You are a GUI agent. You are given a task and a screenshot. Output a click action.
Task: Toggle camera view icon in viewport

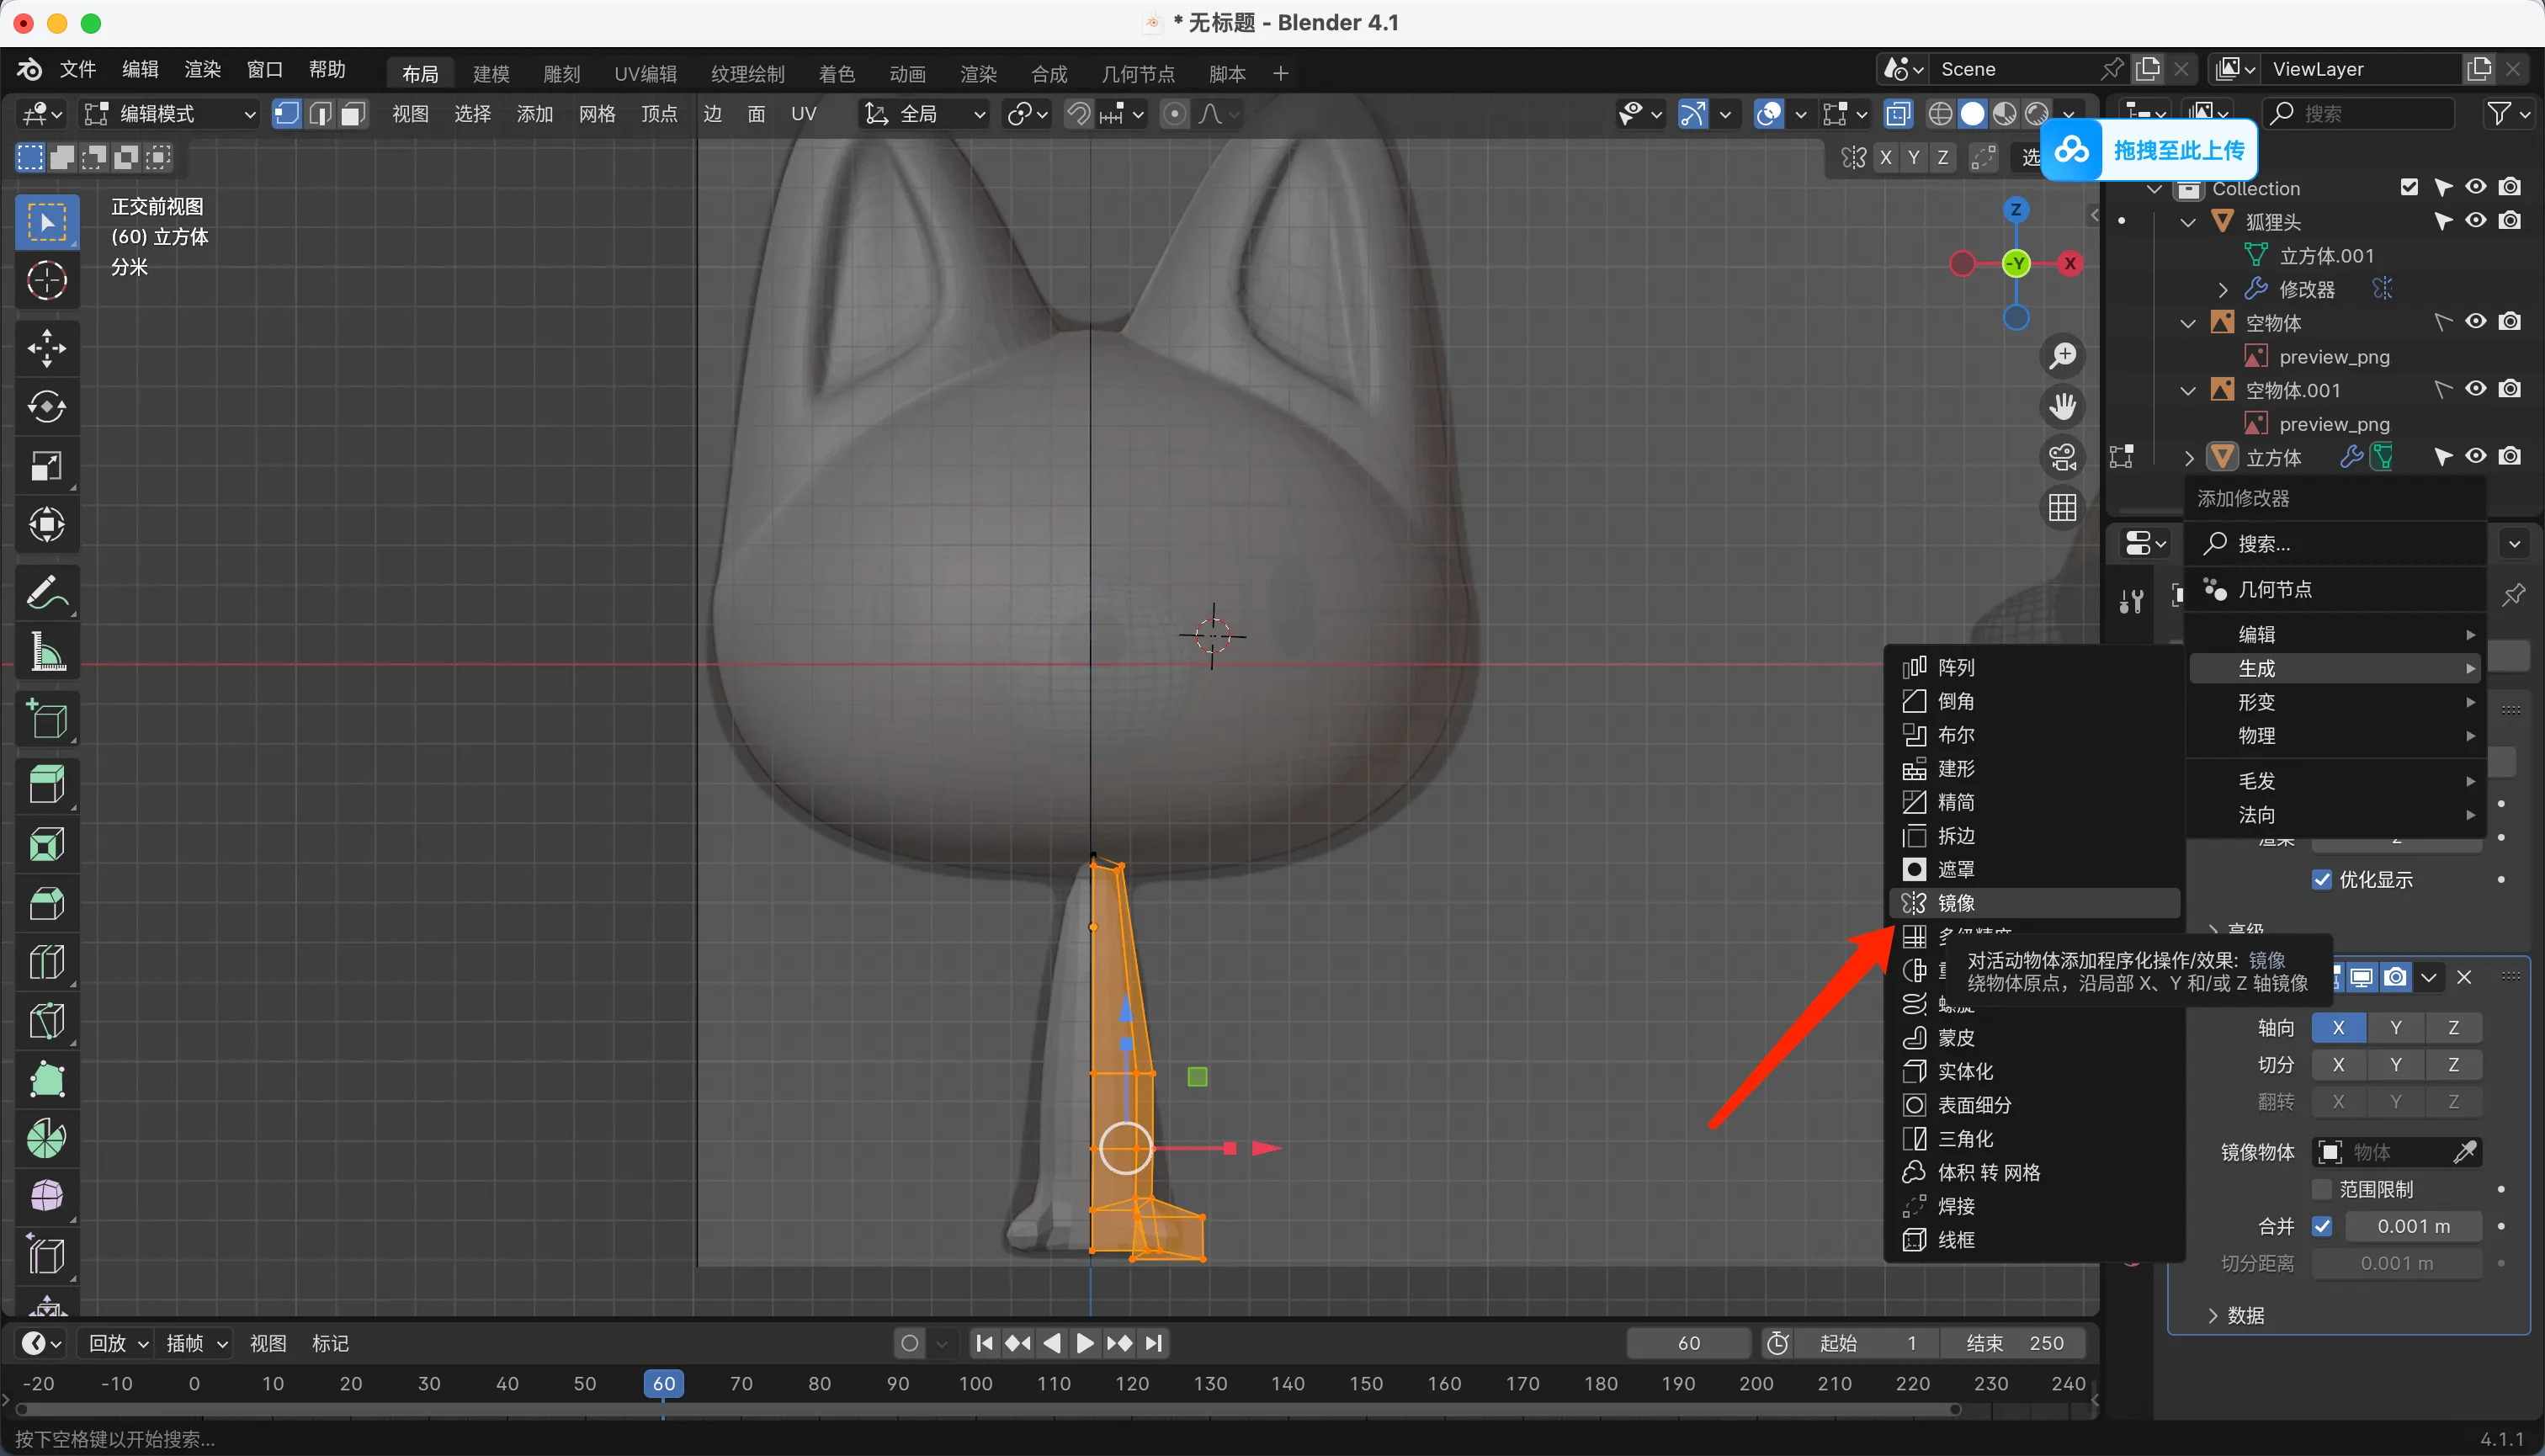coord(2062,457)
